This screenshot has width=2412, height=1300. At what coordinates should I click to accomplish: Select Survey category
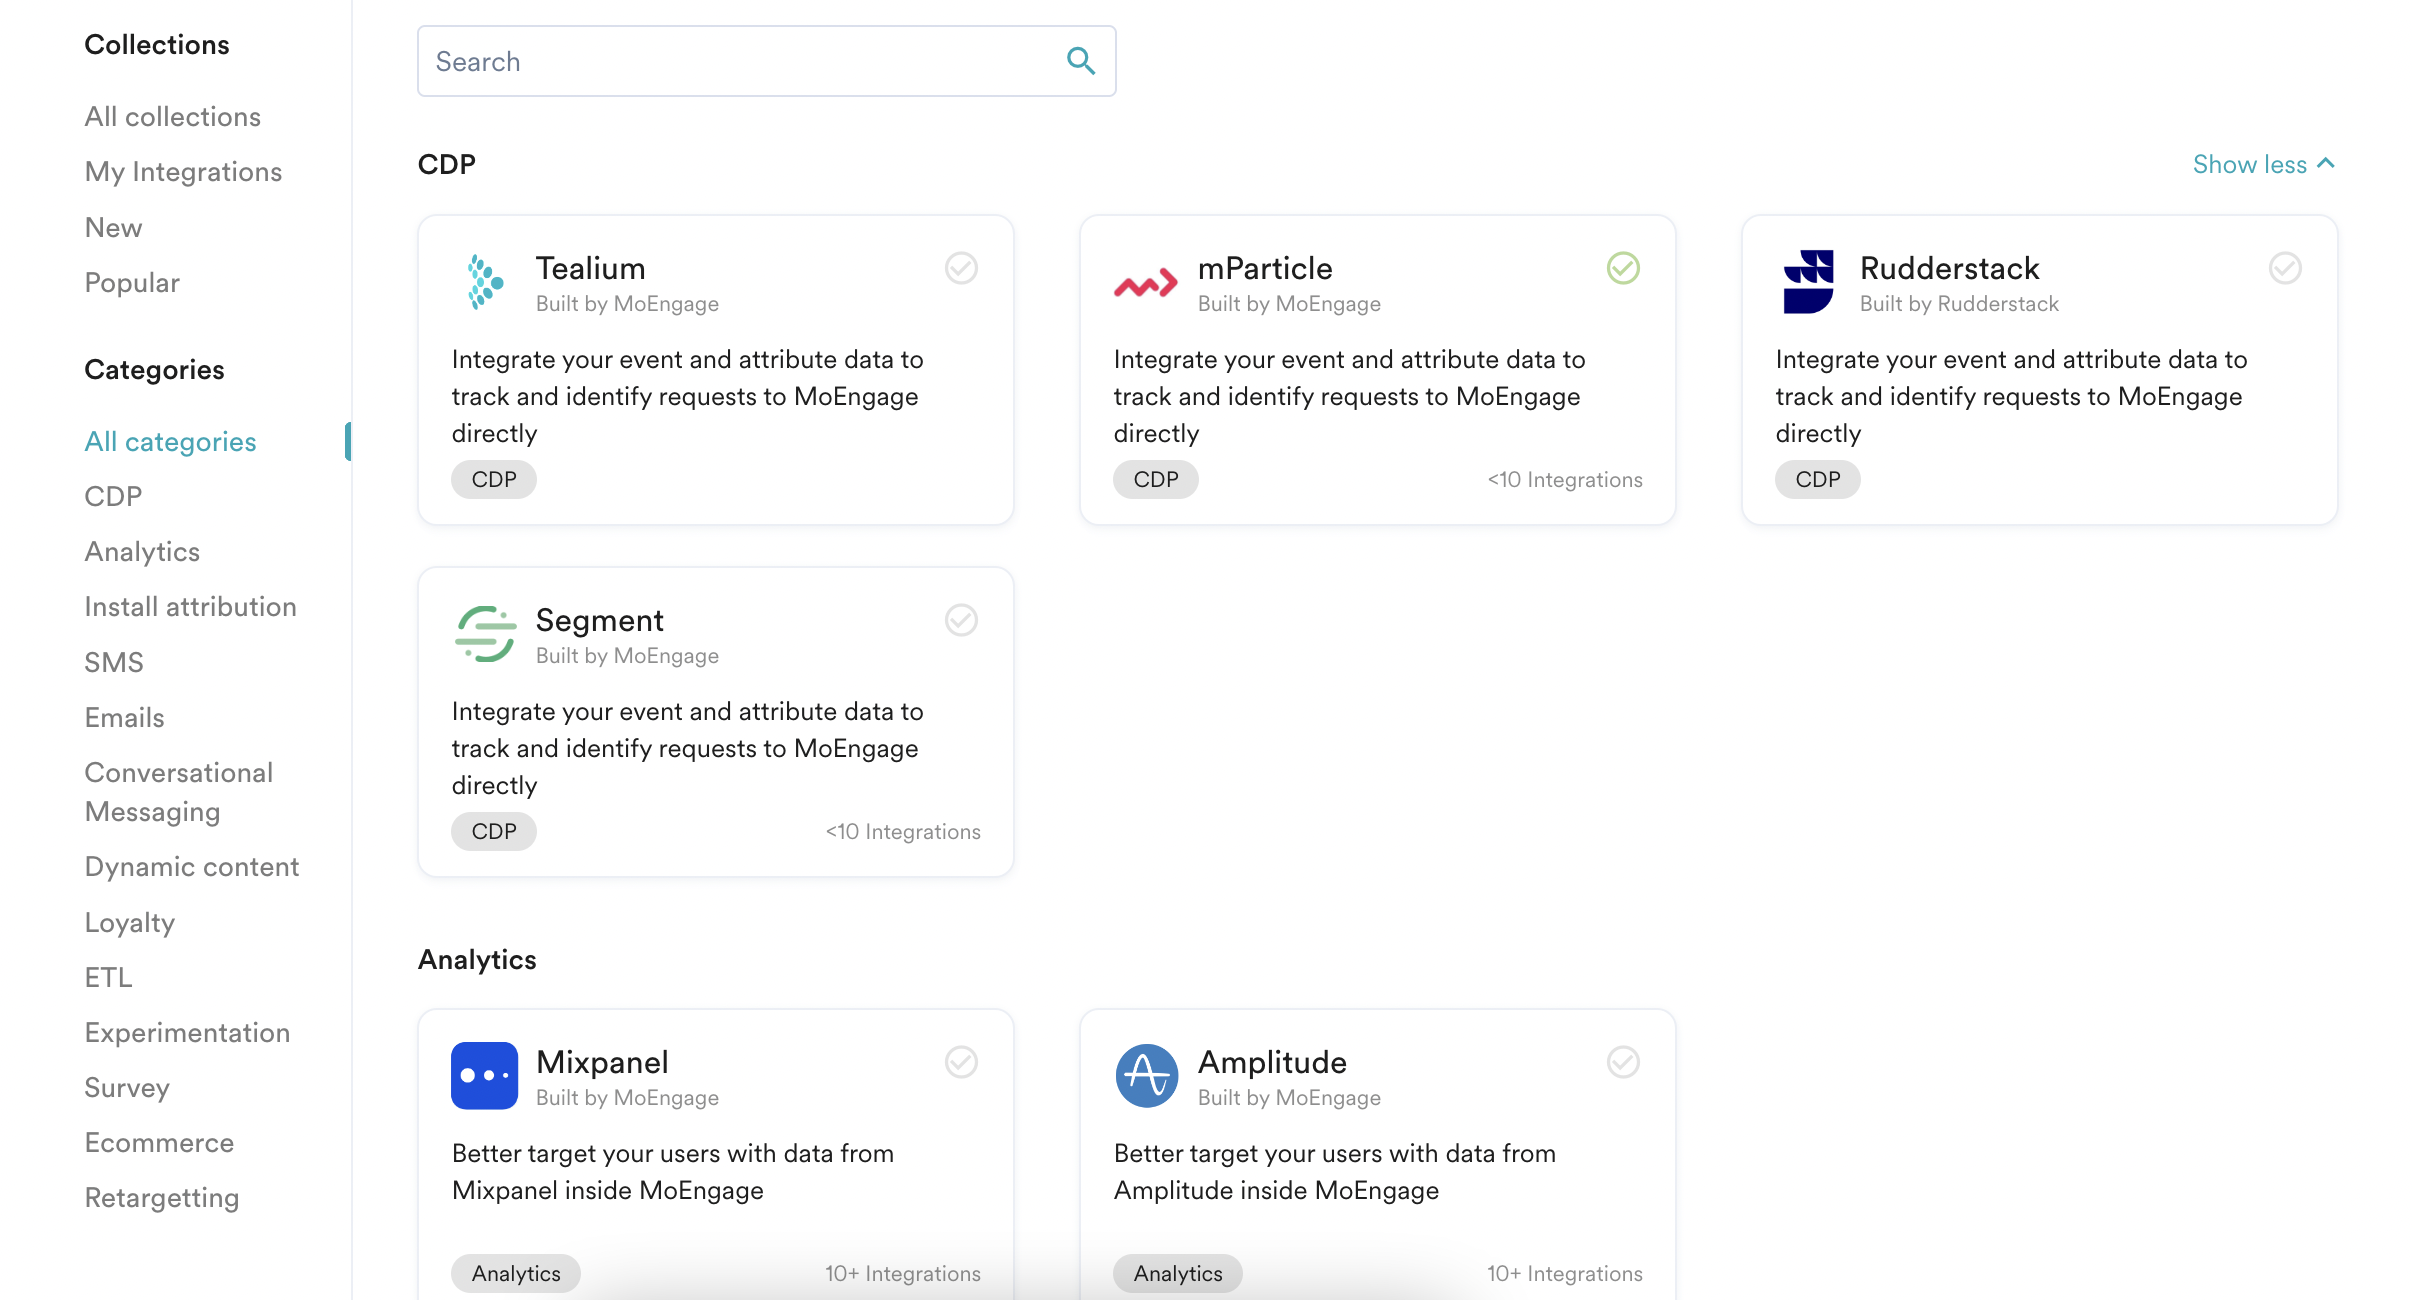[x=127, y=1088]
